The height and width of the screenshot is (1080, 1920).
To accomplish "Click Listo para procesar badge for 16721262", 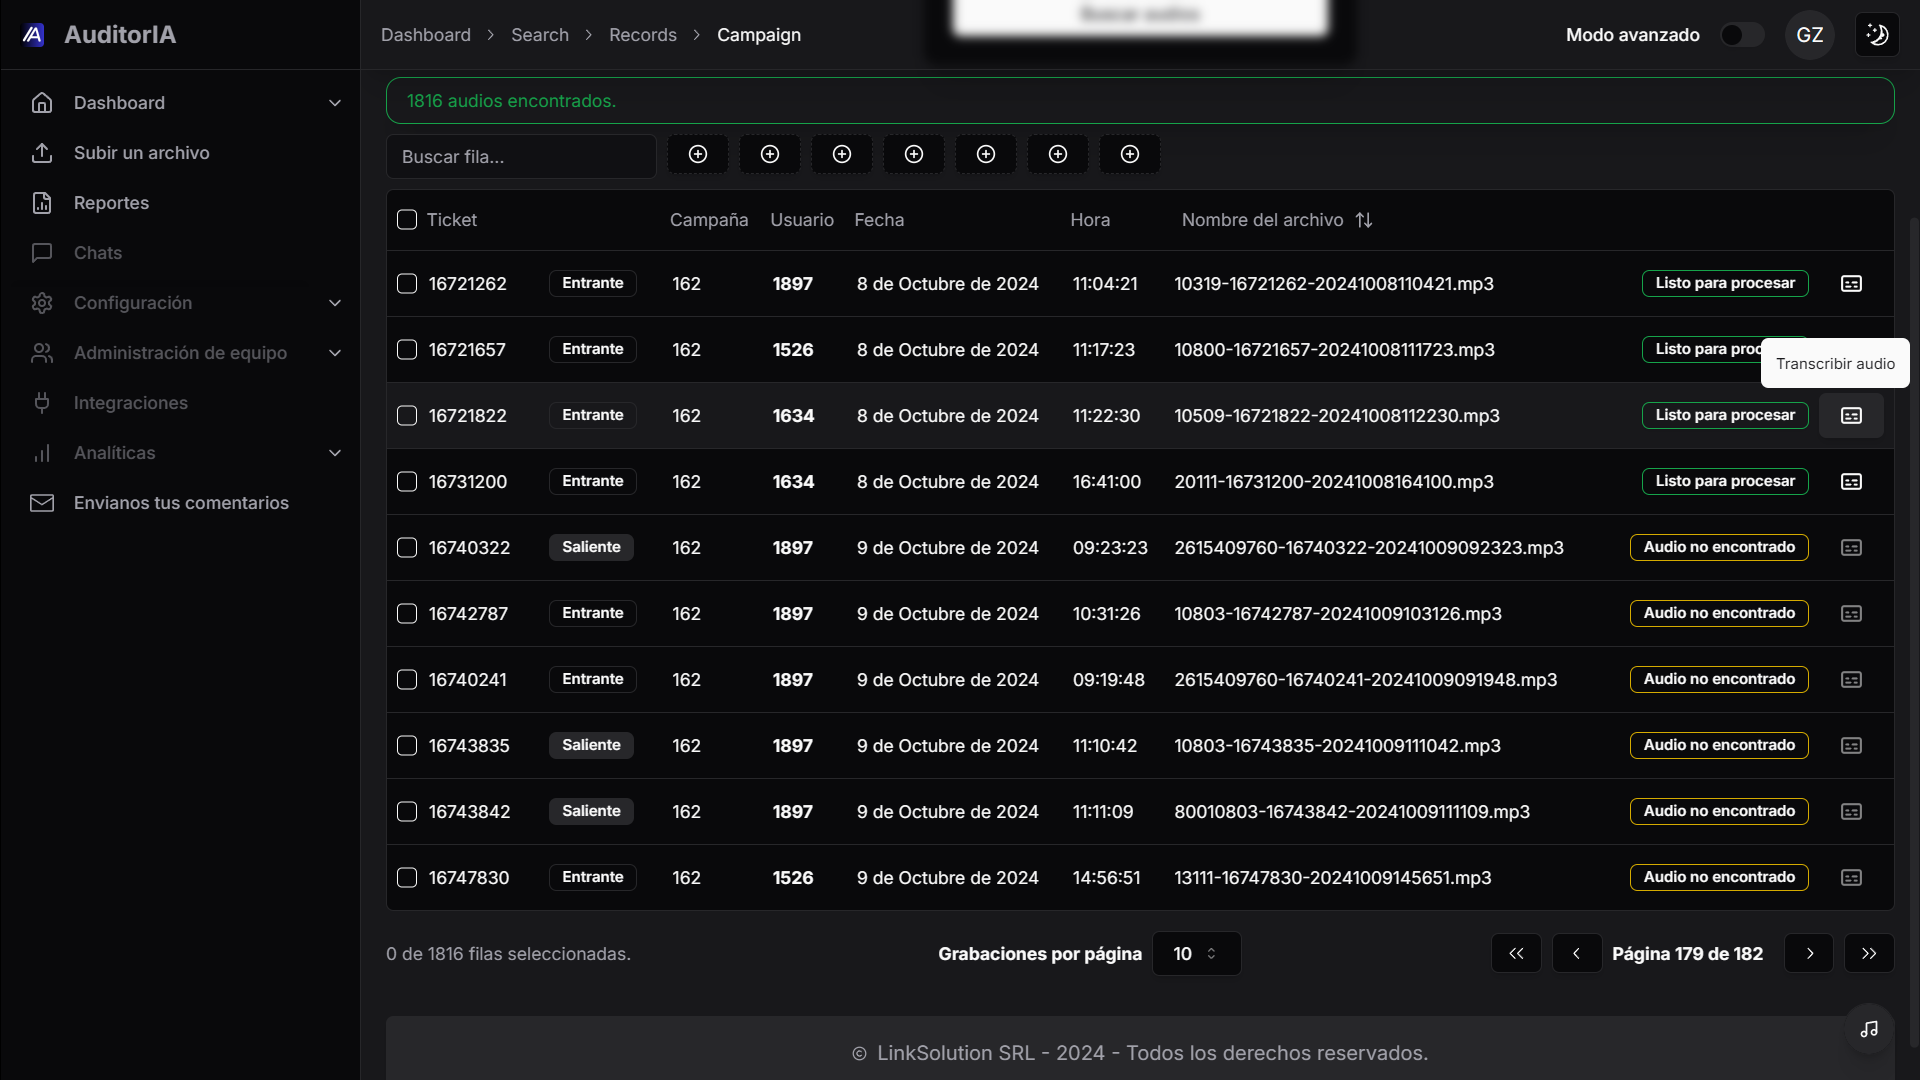I will 1725,284.
